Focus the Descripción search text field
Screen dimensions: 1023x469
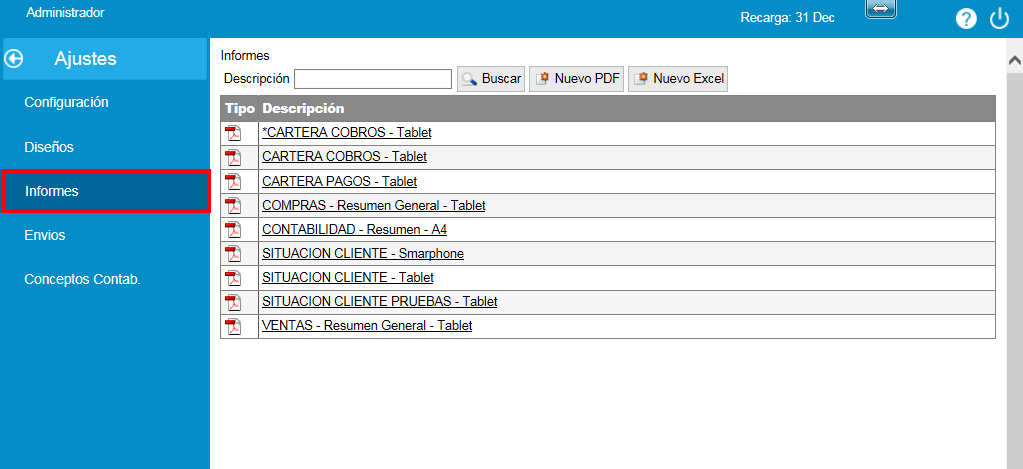click(373, 79)
